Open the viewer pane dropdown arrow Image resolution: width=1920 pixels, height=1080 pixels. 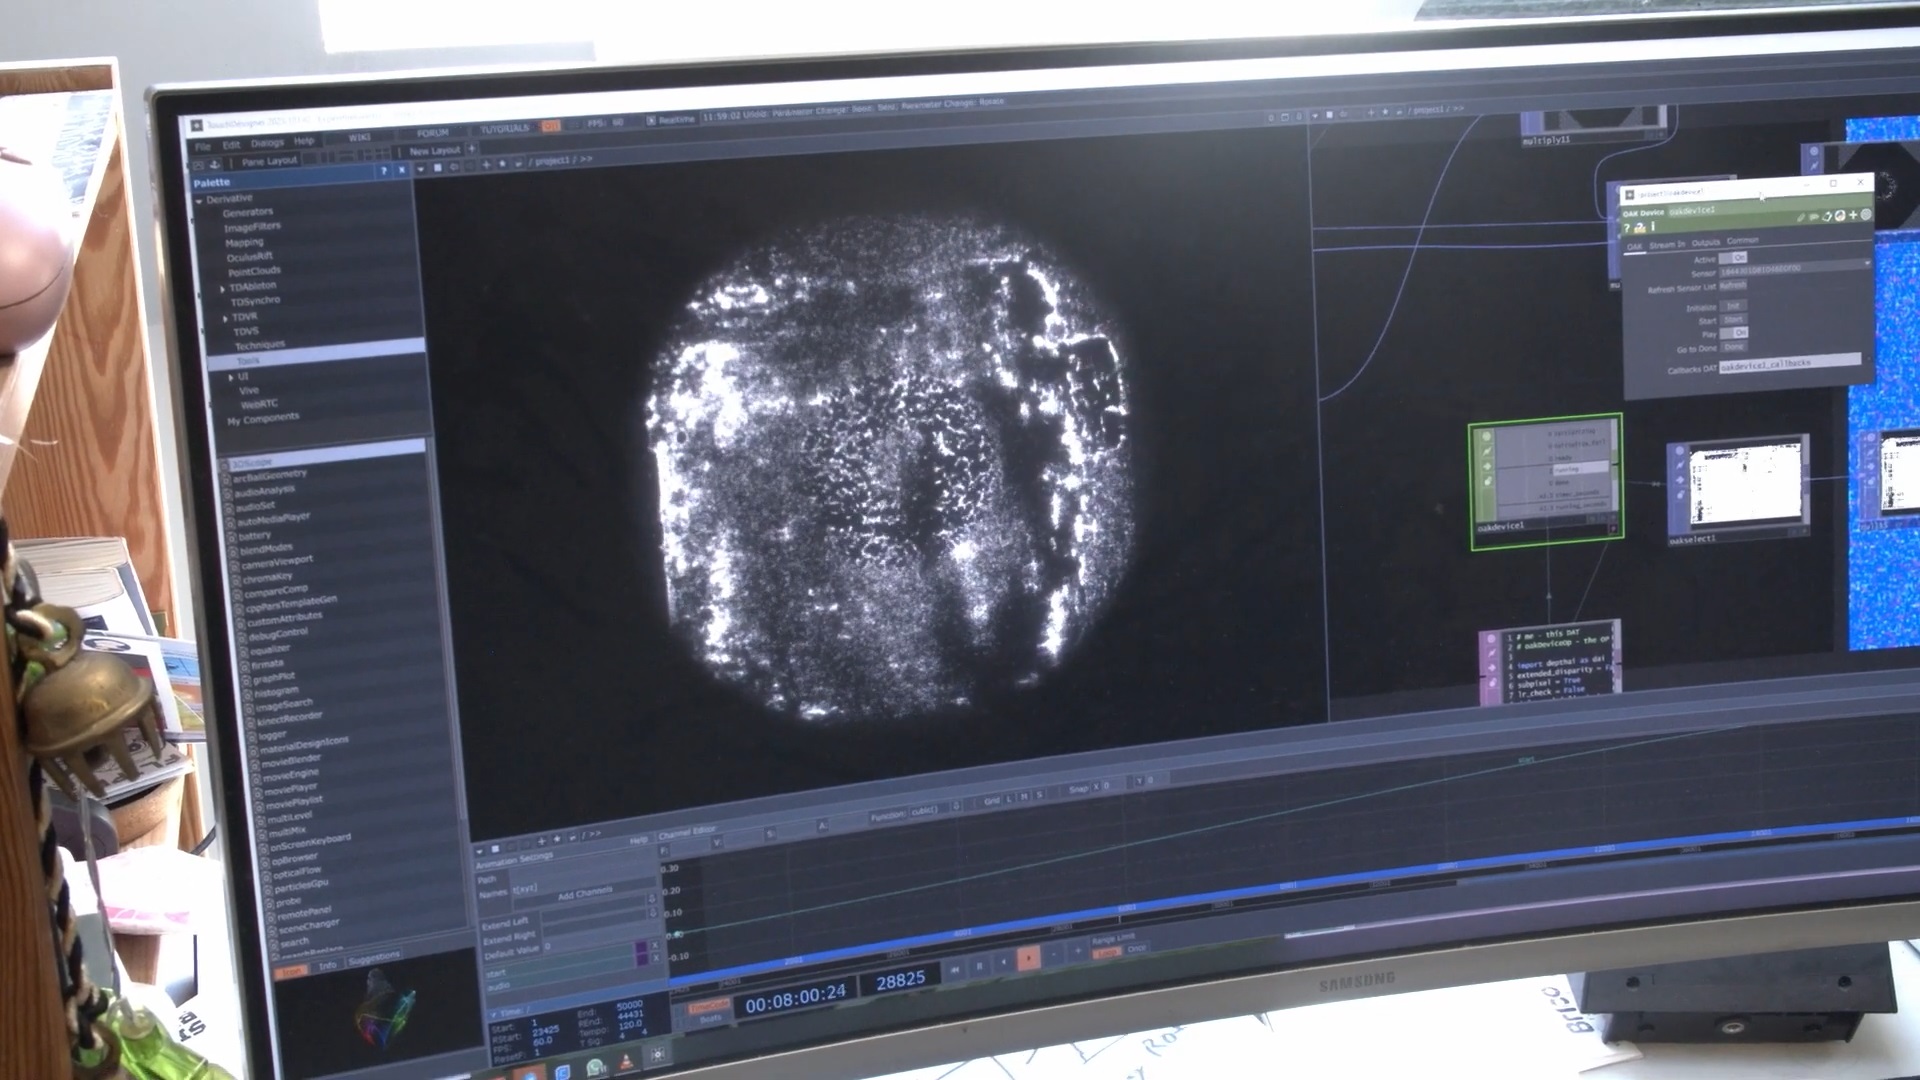coord(420,169)
